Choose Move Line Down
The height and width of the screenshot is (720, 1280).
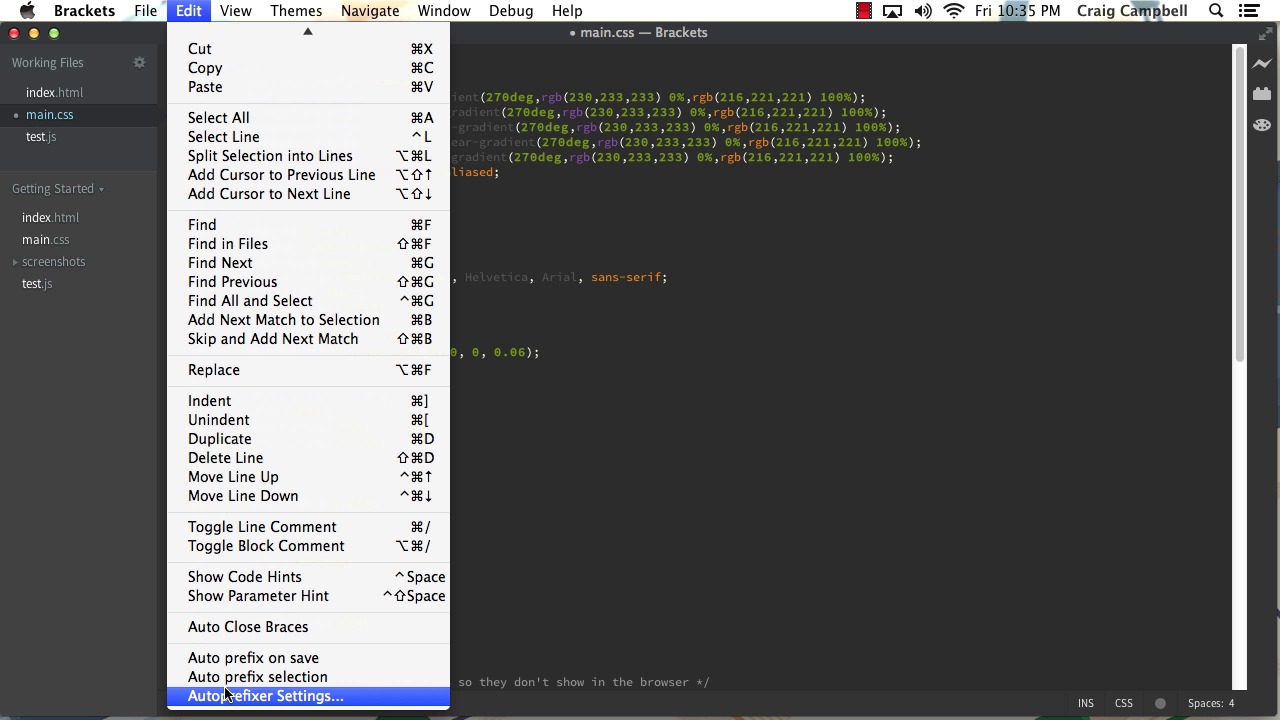click(309, 496)
